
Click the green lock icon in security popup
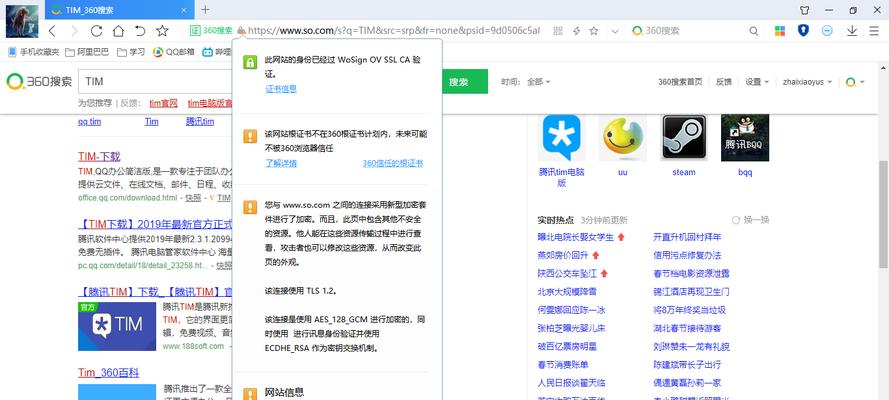pos(250,62)
